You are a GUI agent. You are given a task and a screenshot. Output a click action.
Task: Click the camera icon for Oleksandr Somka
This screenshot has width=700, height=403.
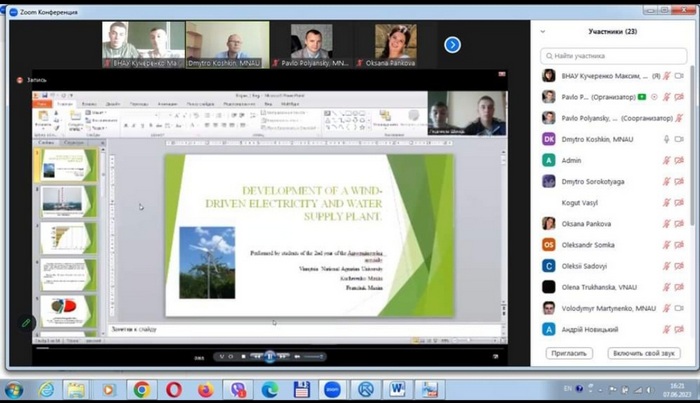pyautogui.click(x=679, y=245)
